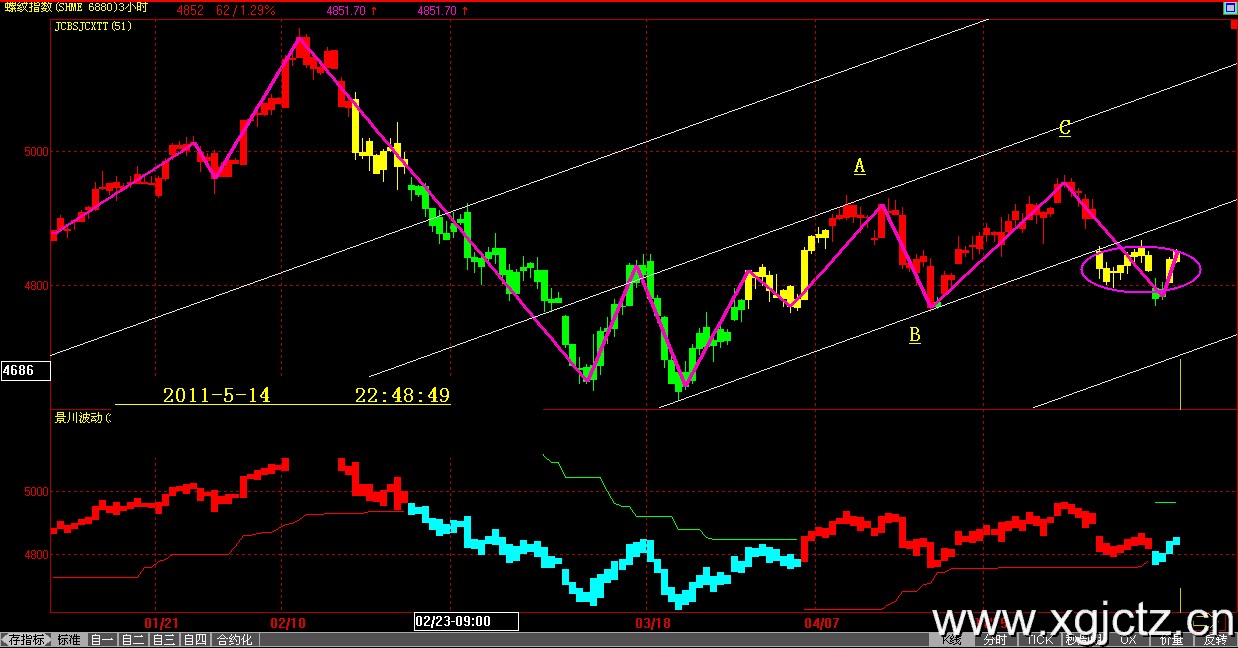Click the yellow wave label A
The height and width of the screenshot is (648, 1238).
pos(859,166)
